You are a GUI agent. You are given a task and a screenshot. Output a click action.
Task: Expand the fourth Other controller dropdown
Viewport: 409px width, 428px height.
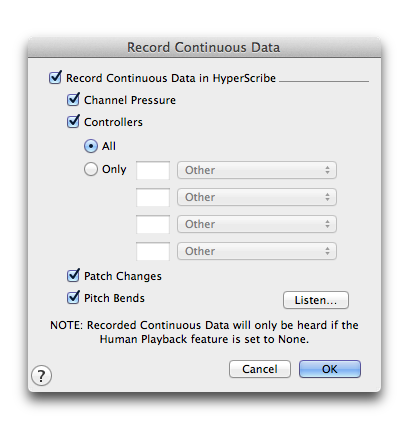[257, 251]
